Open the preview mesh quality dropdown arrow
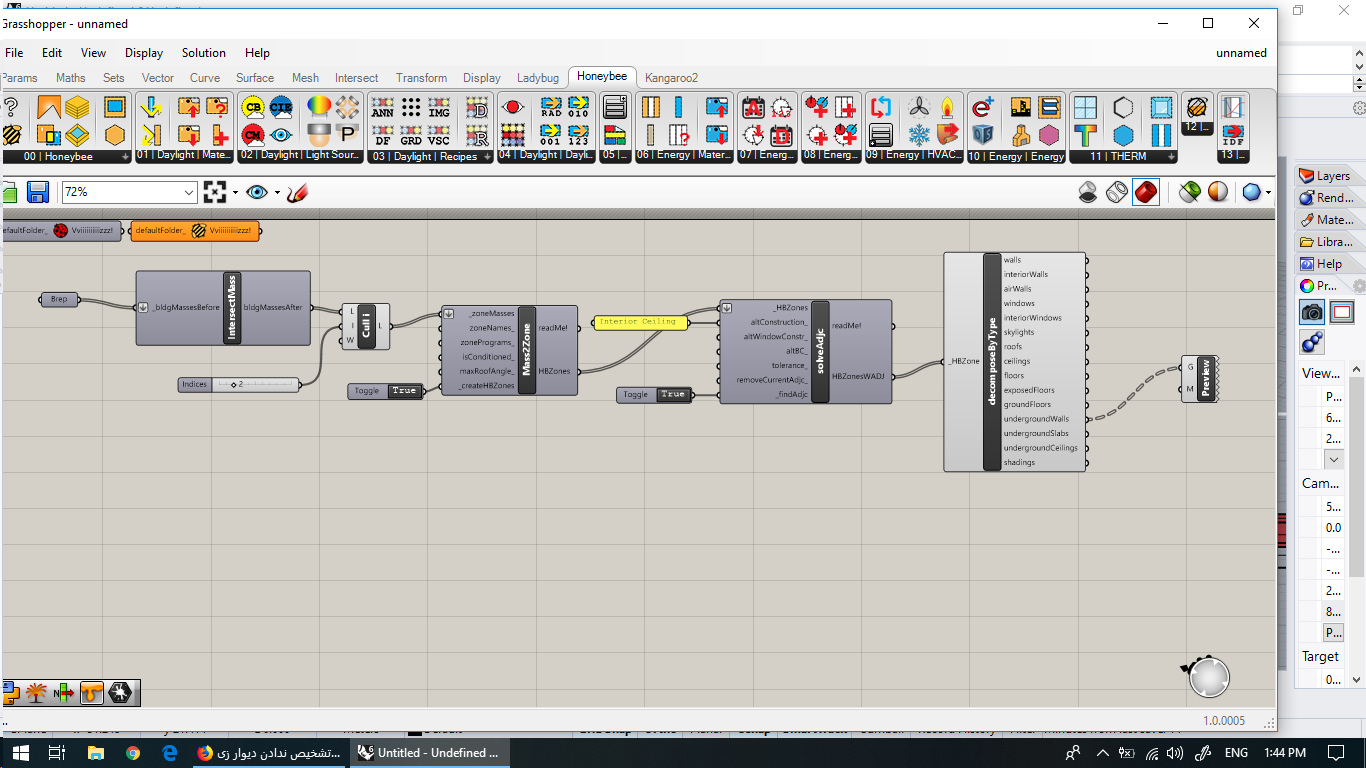The image size is (1366, 768). tap(1268, 193)
